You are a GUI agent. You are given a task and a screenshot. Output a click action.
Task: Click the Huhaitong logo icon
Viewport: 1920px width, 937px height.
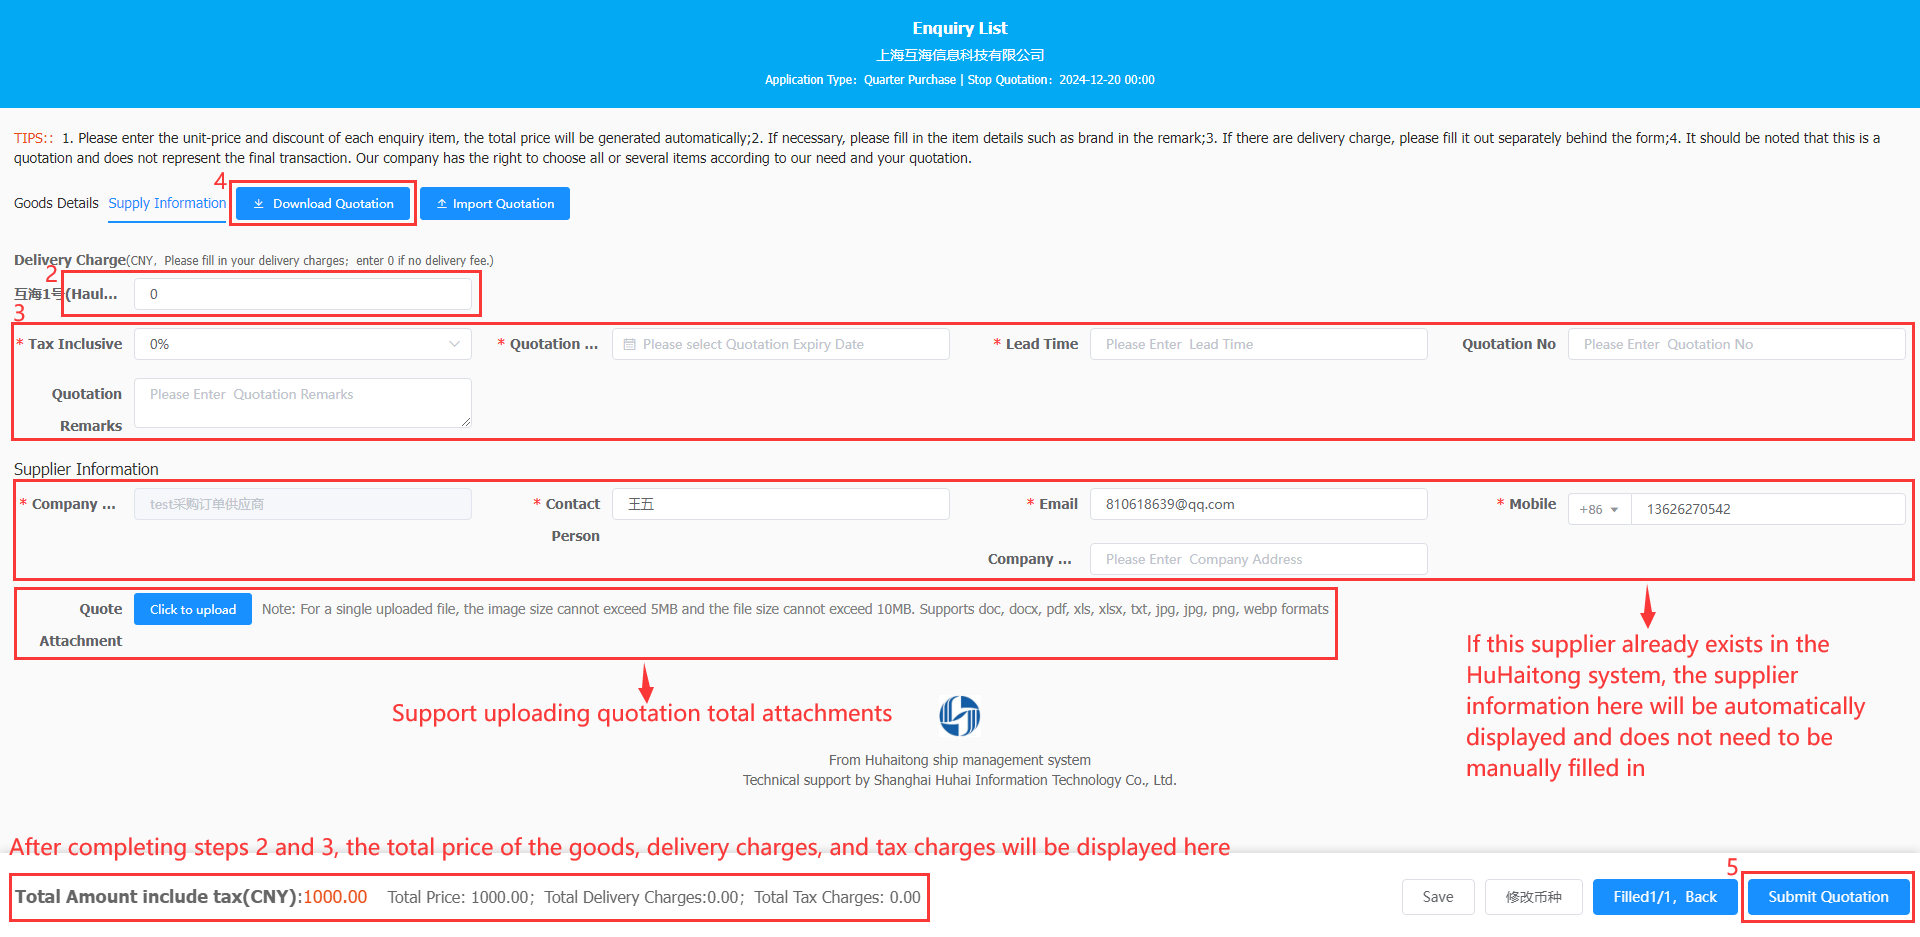960,716
